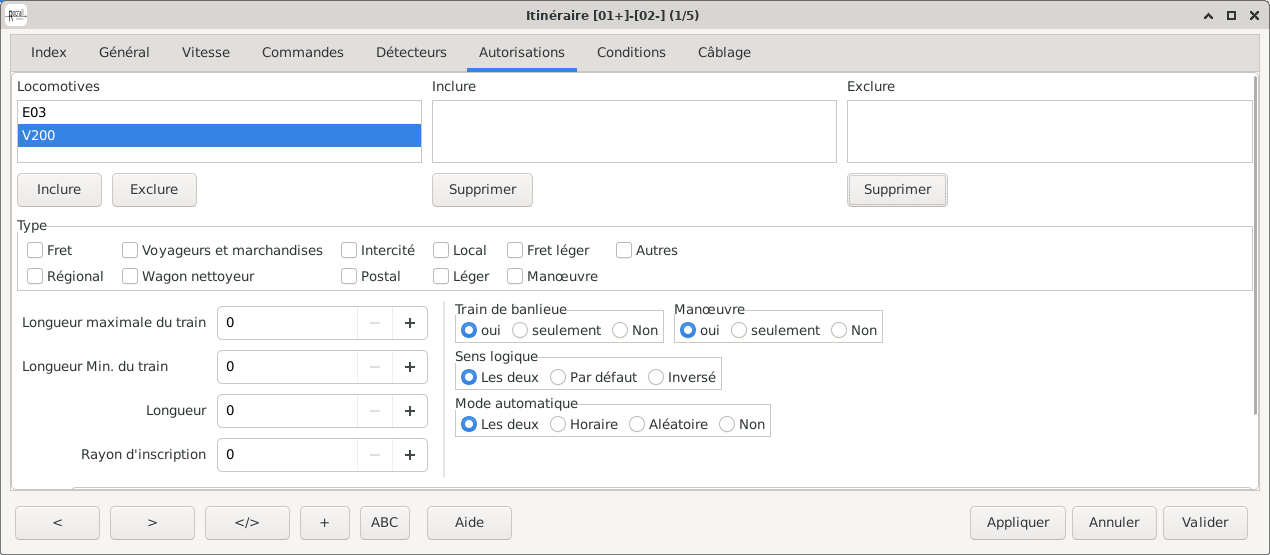Select Non for Train de banlieue
Viewport: 1270px width, 555px height.
[x=620, y=330]
